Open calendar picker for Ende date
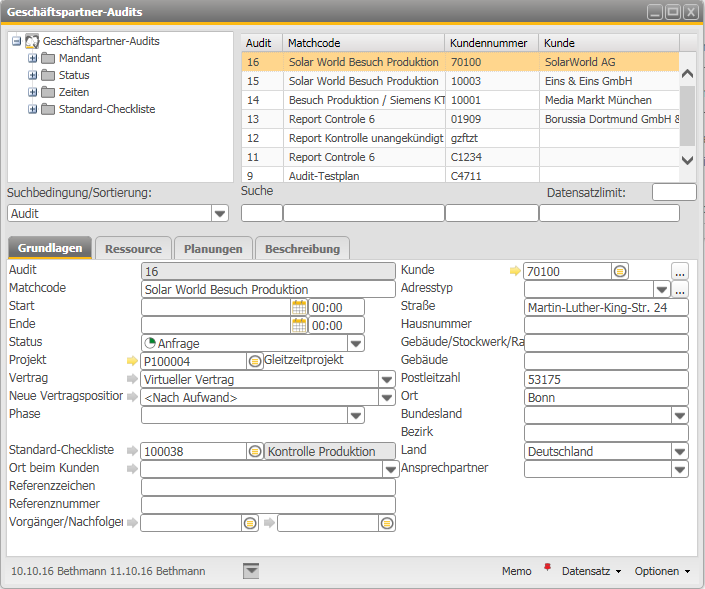The height and width of the screenshot is (589, 705). pos(299,326)
